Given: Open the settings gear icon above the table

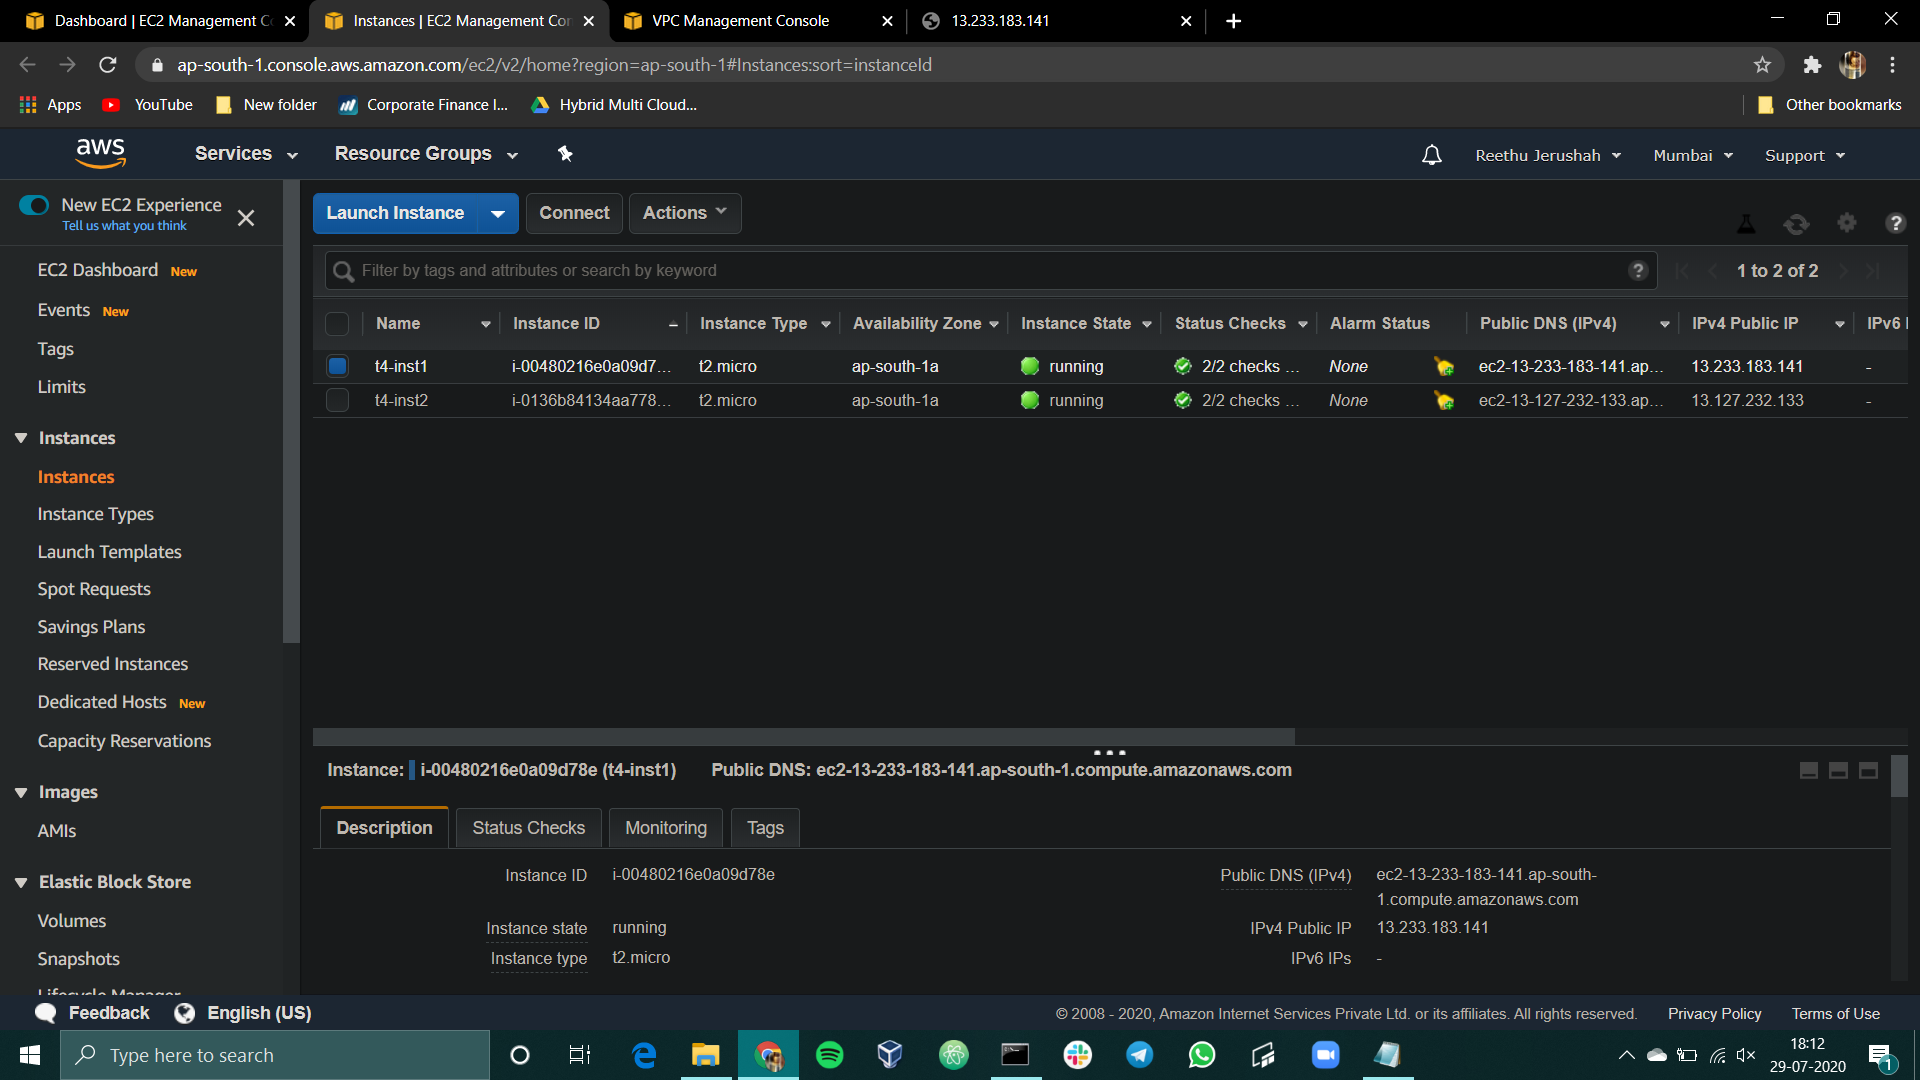Looking at the screenshot, I should click(x=1846, y=223).
